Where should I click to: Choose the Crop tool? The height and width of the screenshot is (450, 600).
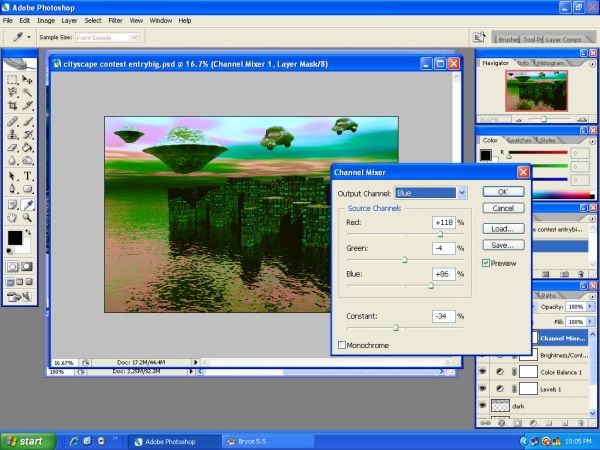(12, 105)
